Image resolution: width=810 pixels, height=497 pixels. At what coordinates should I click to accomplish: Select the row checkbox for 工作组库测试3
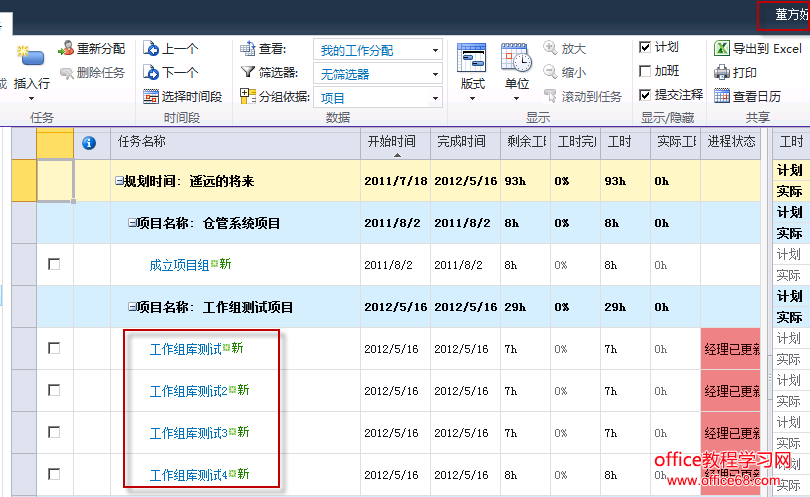coord(54,432)
